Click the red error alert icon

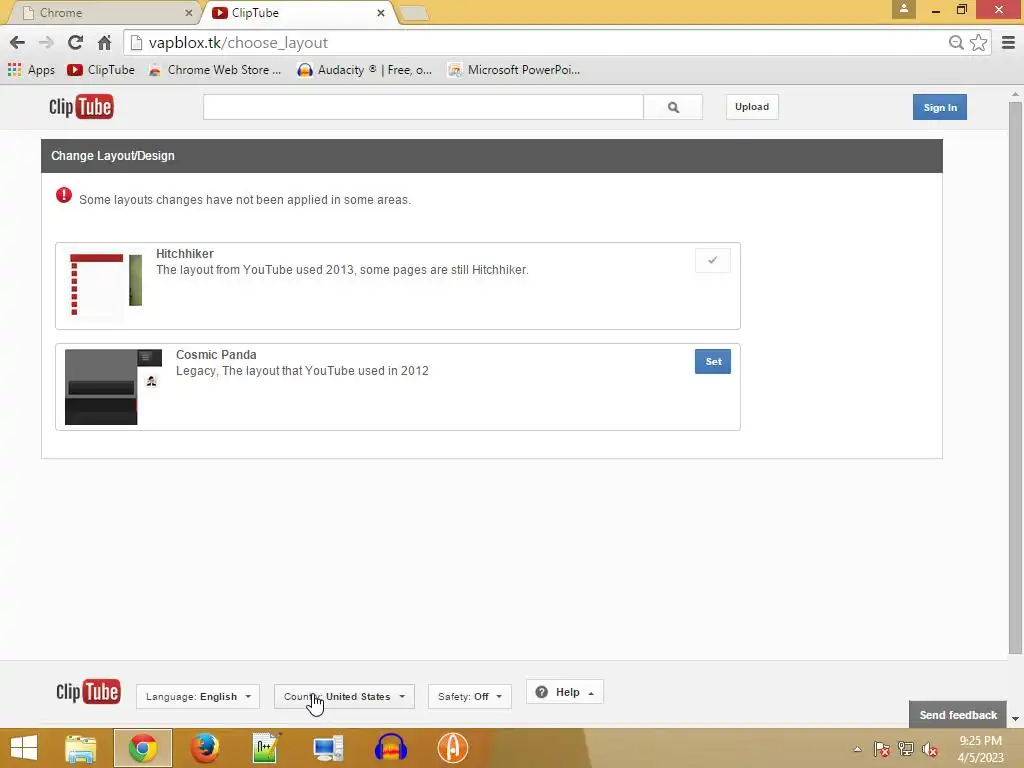64,195
